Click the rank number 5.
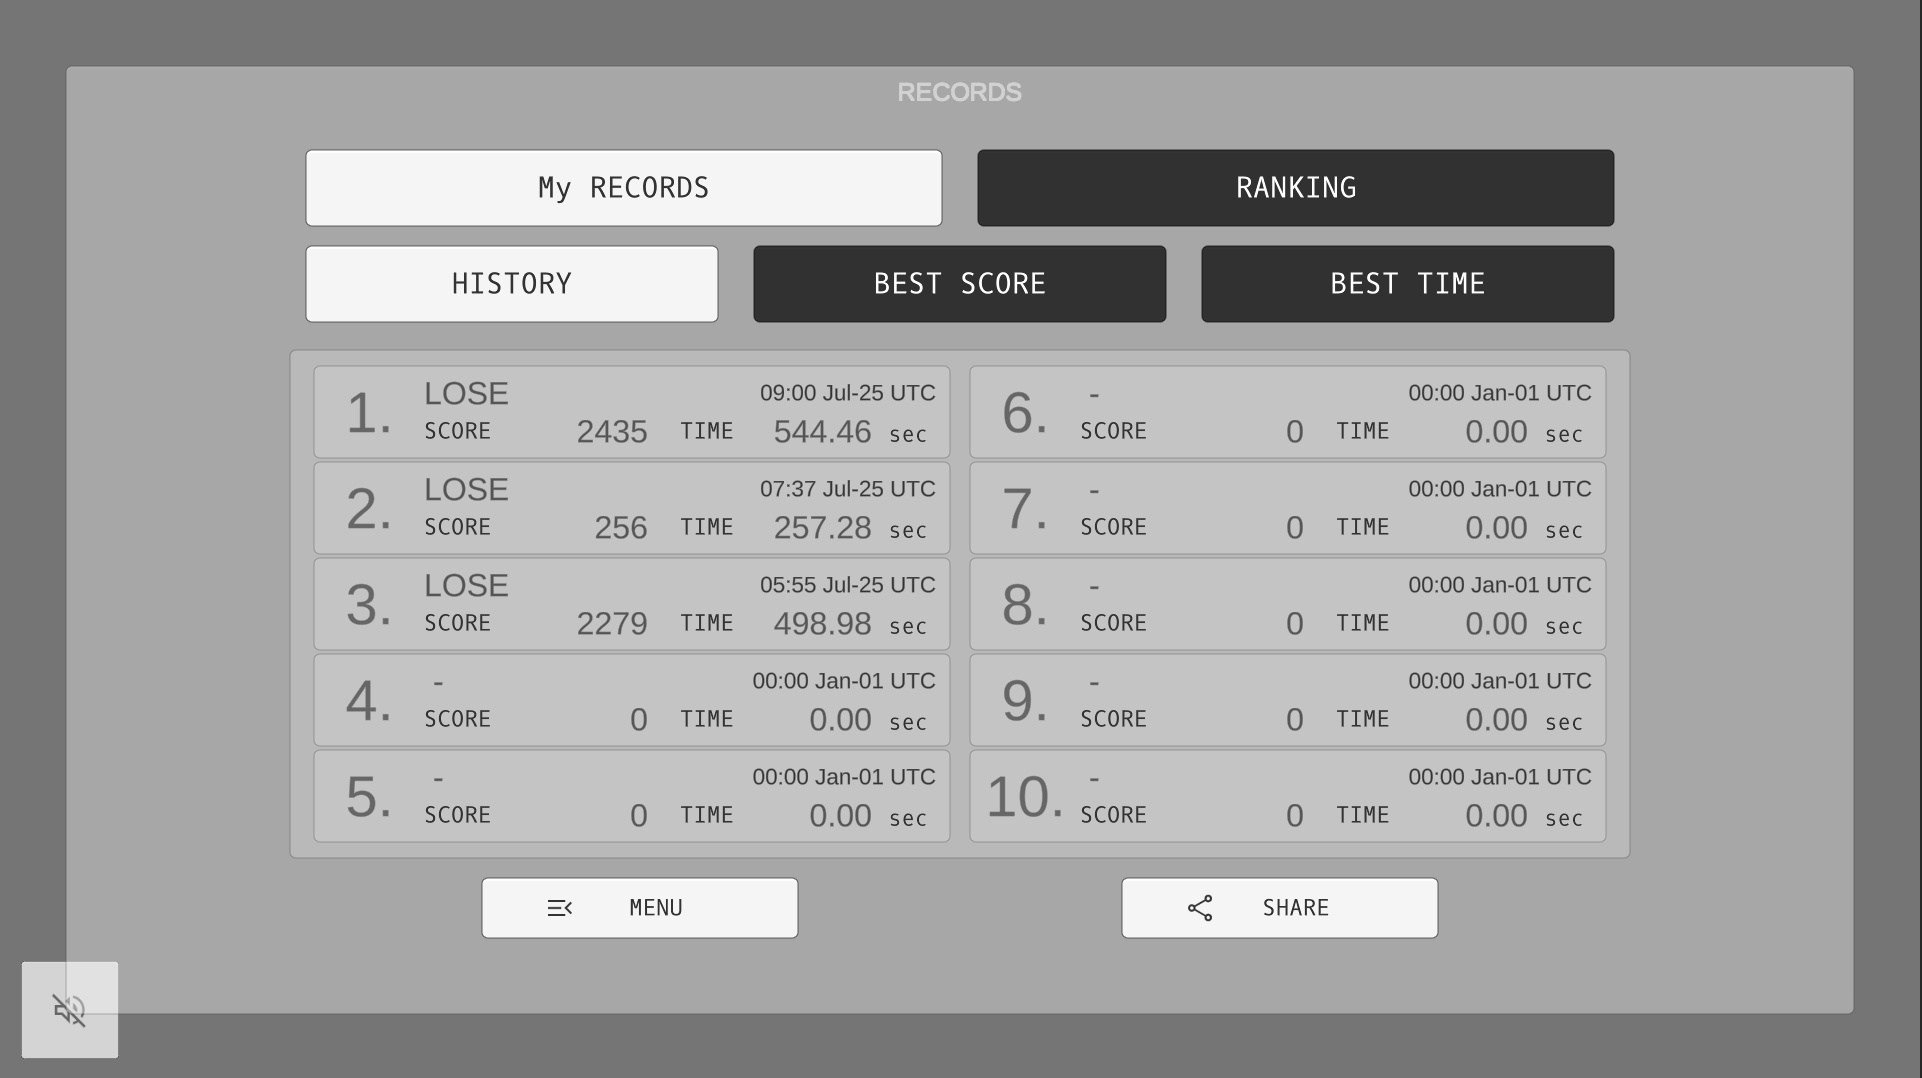Screen dimensions: 1922x1078 coord(368,797)
